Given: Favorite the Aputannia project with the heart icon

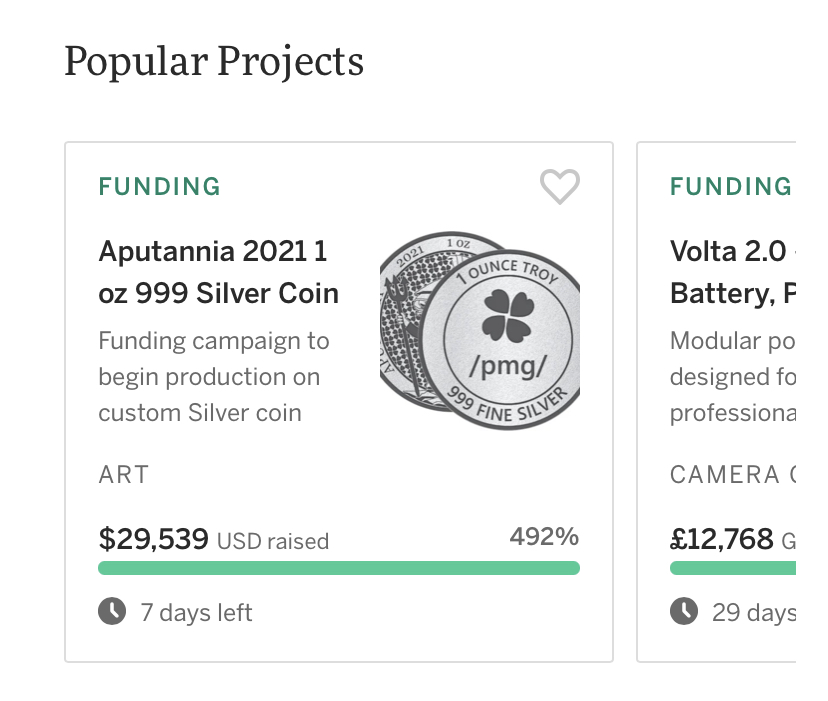Looking at the screenshot, I should click(x=559, y=186).
